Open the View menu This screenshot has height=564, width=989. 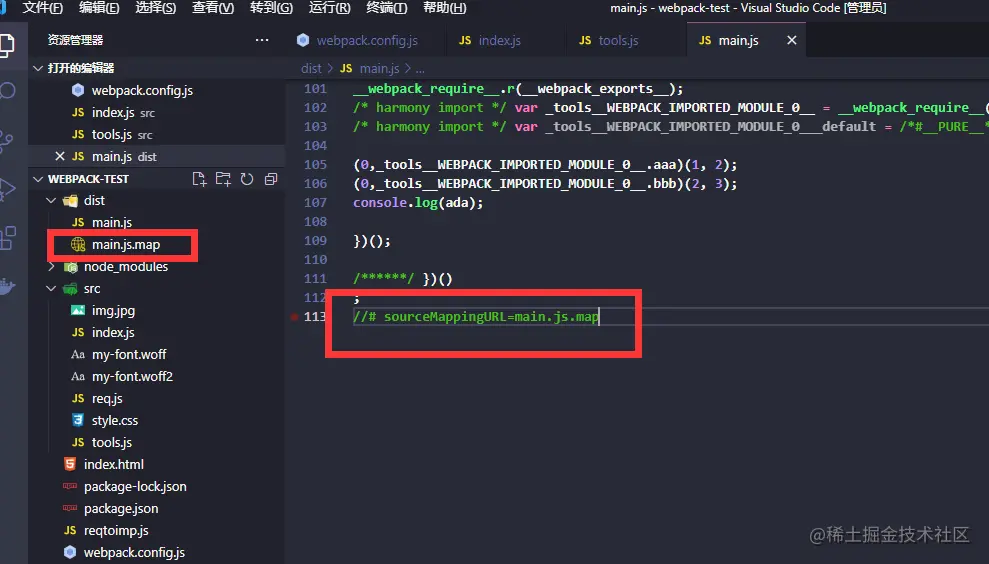[x=213, y=8]
